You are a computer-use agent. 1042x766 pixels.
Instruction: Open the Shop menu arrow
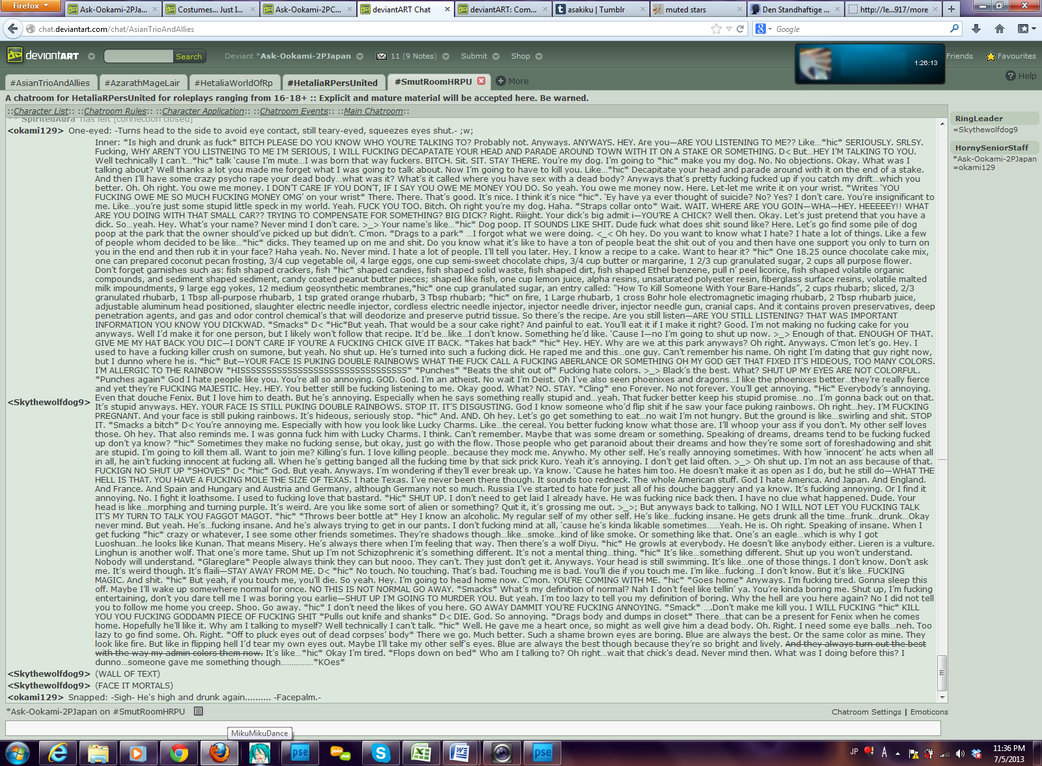(539, 56)
